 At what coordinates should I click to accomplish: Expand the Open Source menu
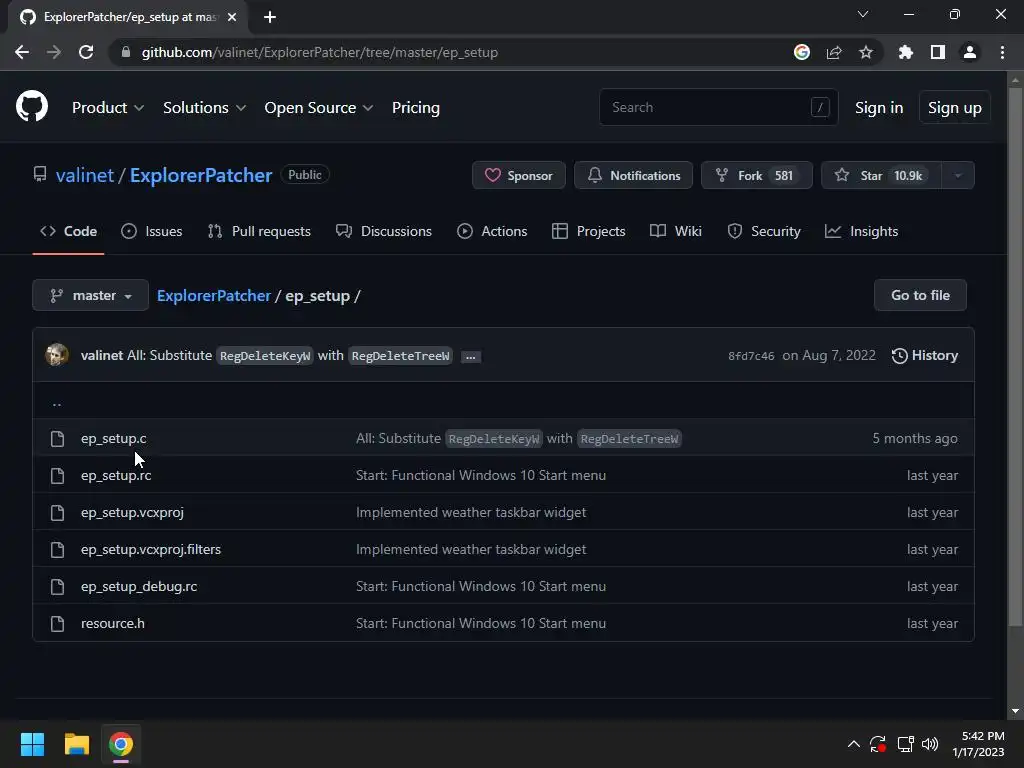click(x=319, y=108)
